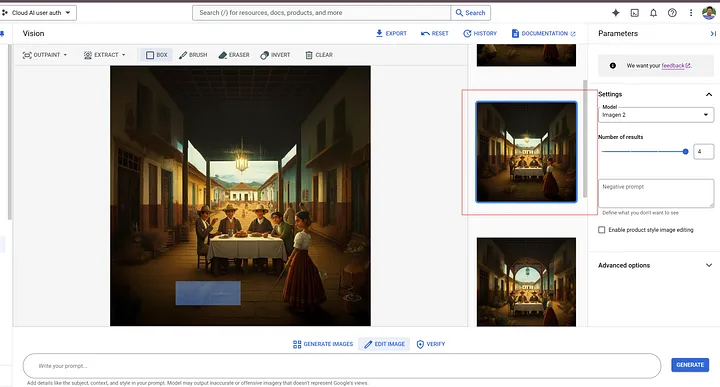
Task: Click the info icon in feedback banner
Action: [613, 66]
